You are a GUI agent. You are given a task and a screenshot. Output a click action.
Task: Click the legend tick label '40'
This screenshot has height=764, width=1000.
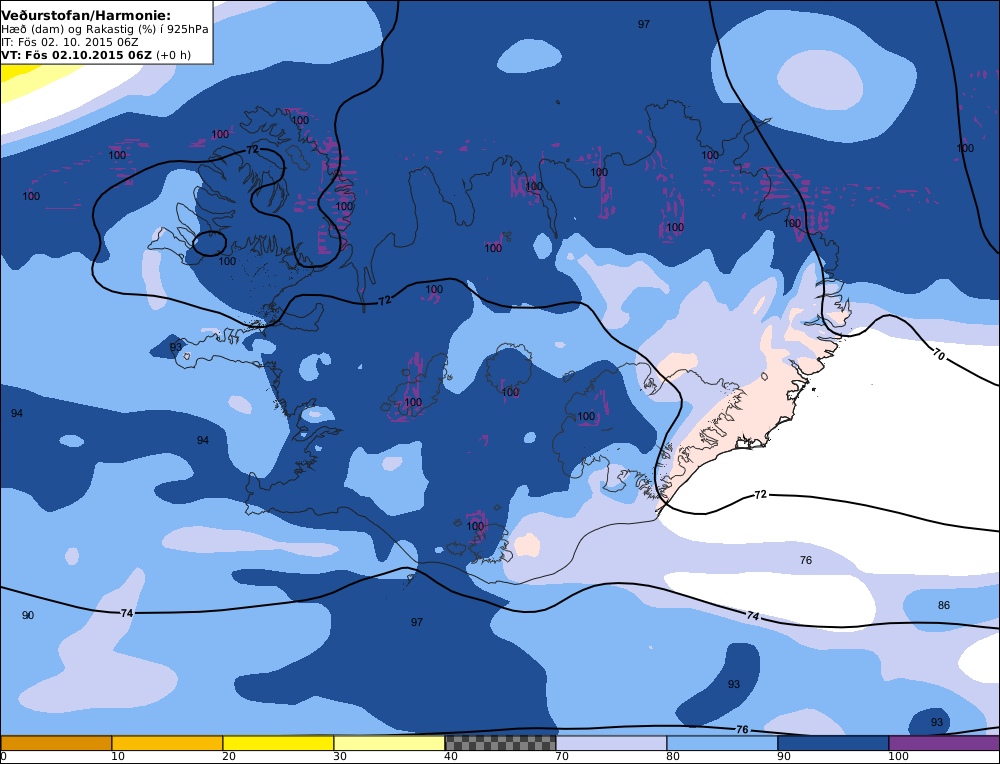[x=451, y=756]
